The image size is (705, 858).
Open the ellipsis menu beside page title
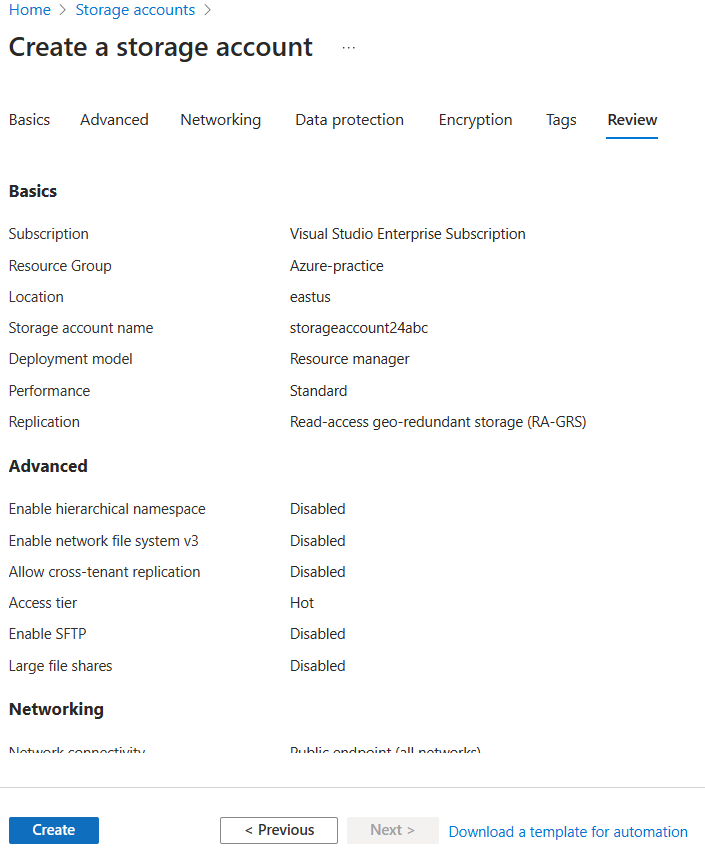tap(348, 48)
